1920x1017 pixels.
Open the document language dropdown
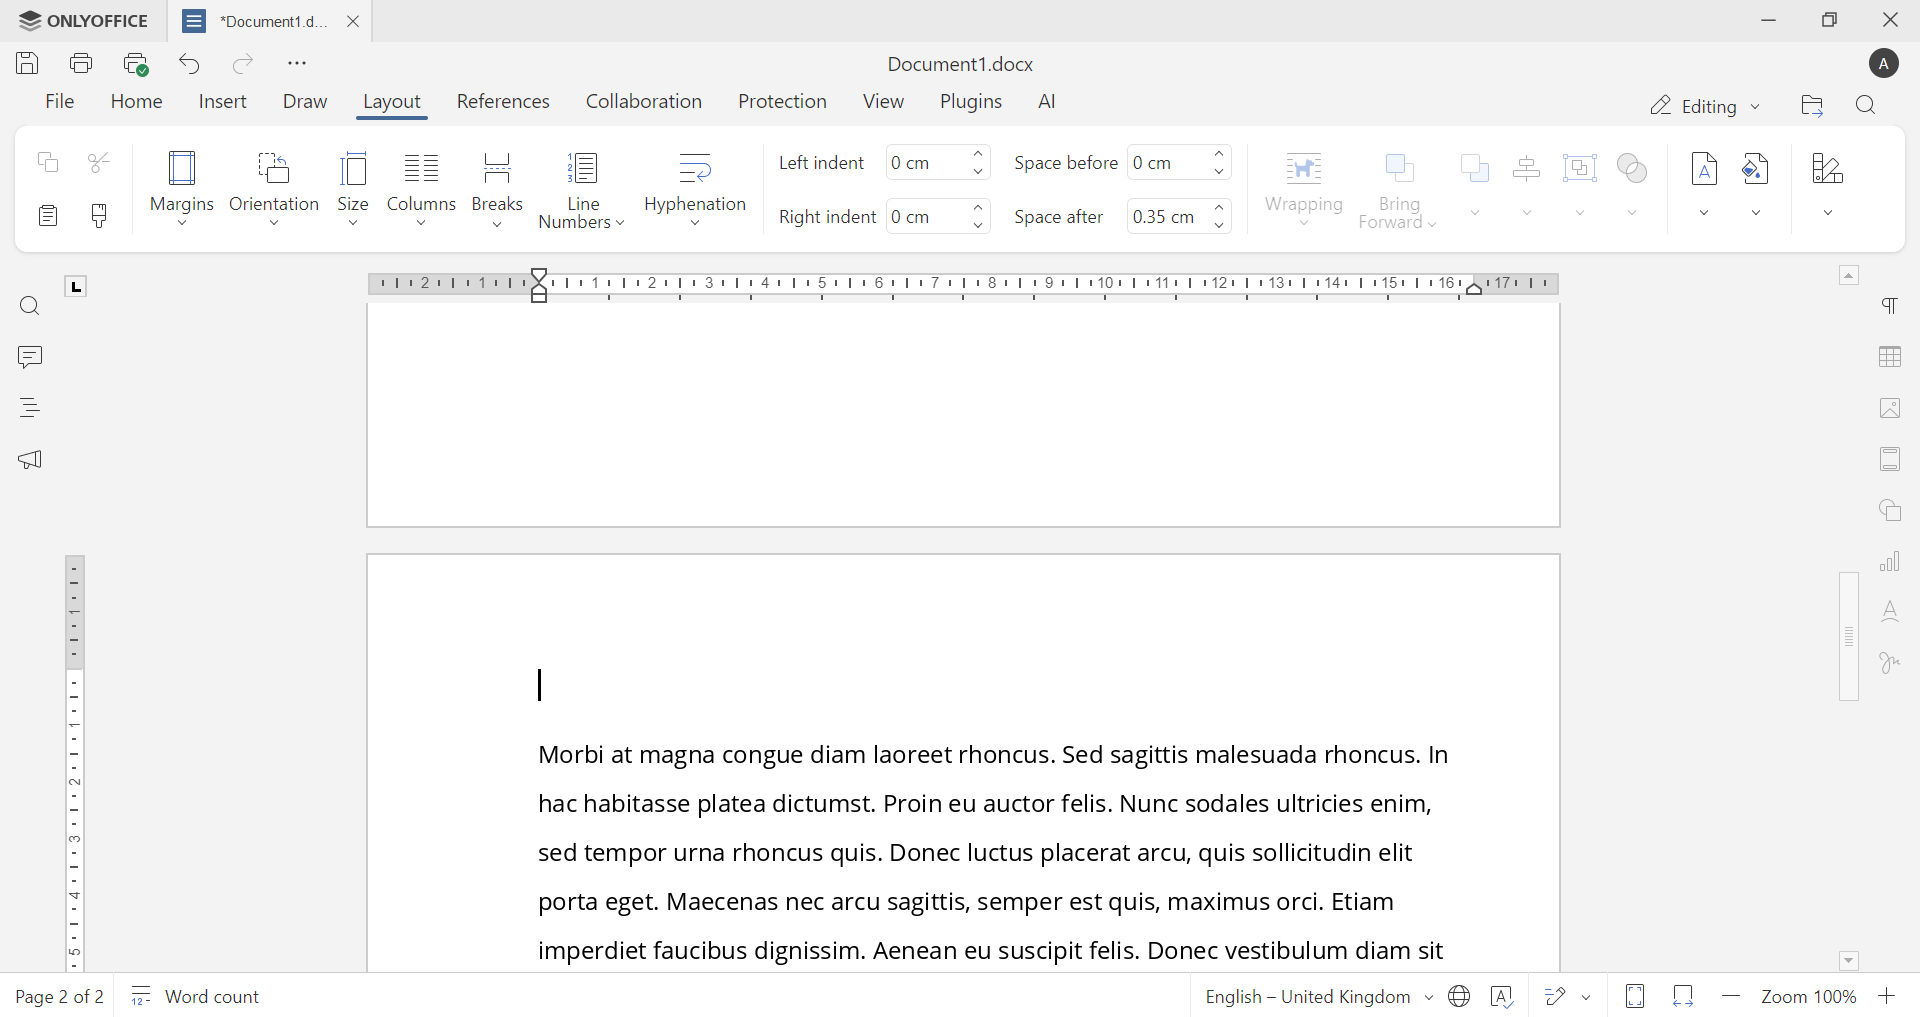pos(1318,996)
